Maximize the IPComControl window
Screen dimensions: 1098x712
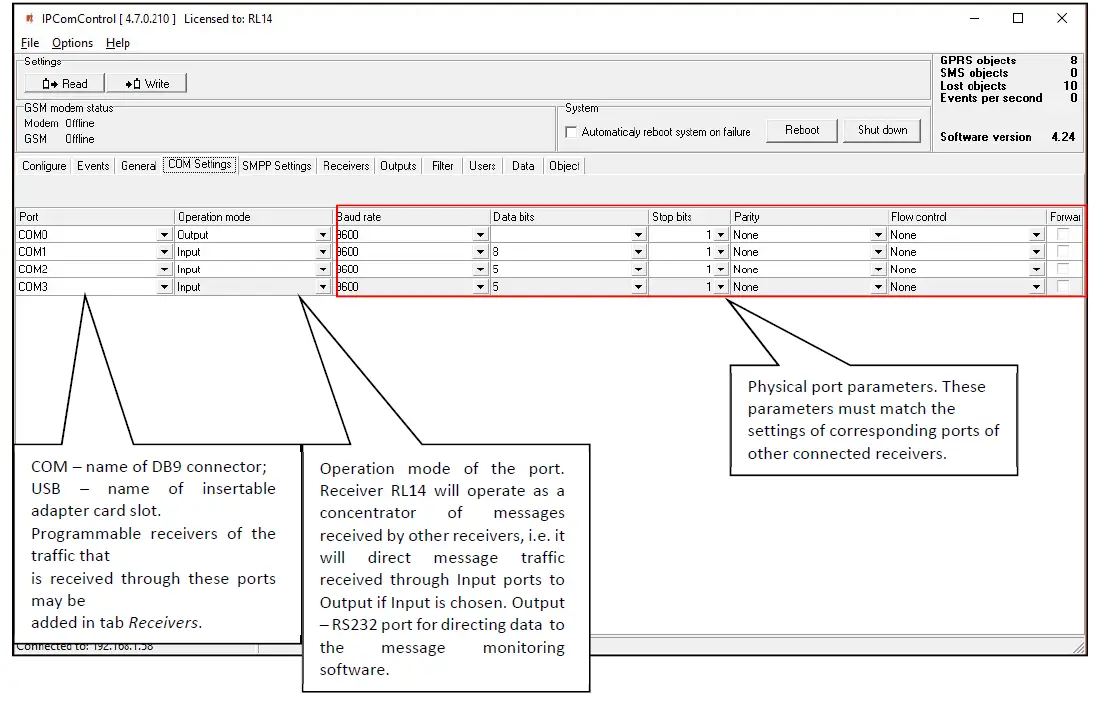(x=1018, y=19)
